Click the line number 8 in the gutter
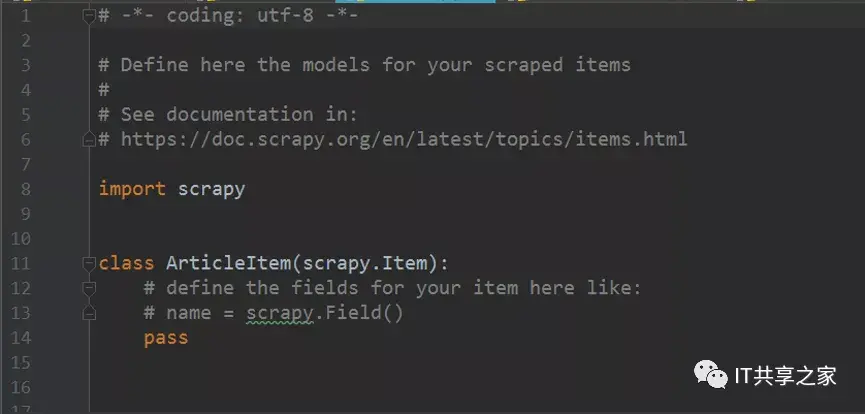This screenshot has height=414, width=865. (x=25, y=189)
